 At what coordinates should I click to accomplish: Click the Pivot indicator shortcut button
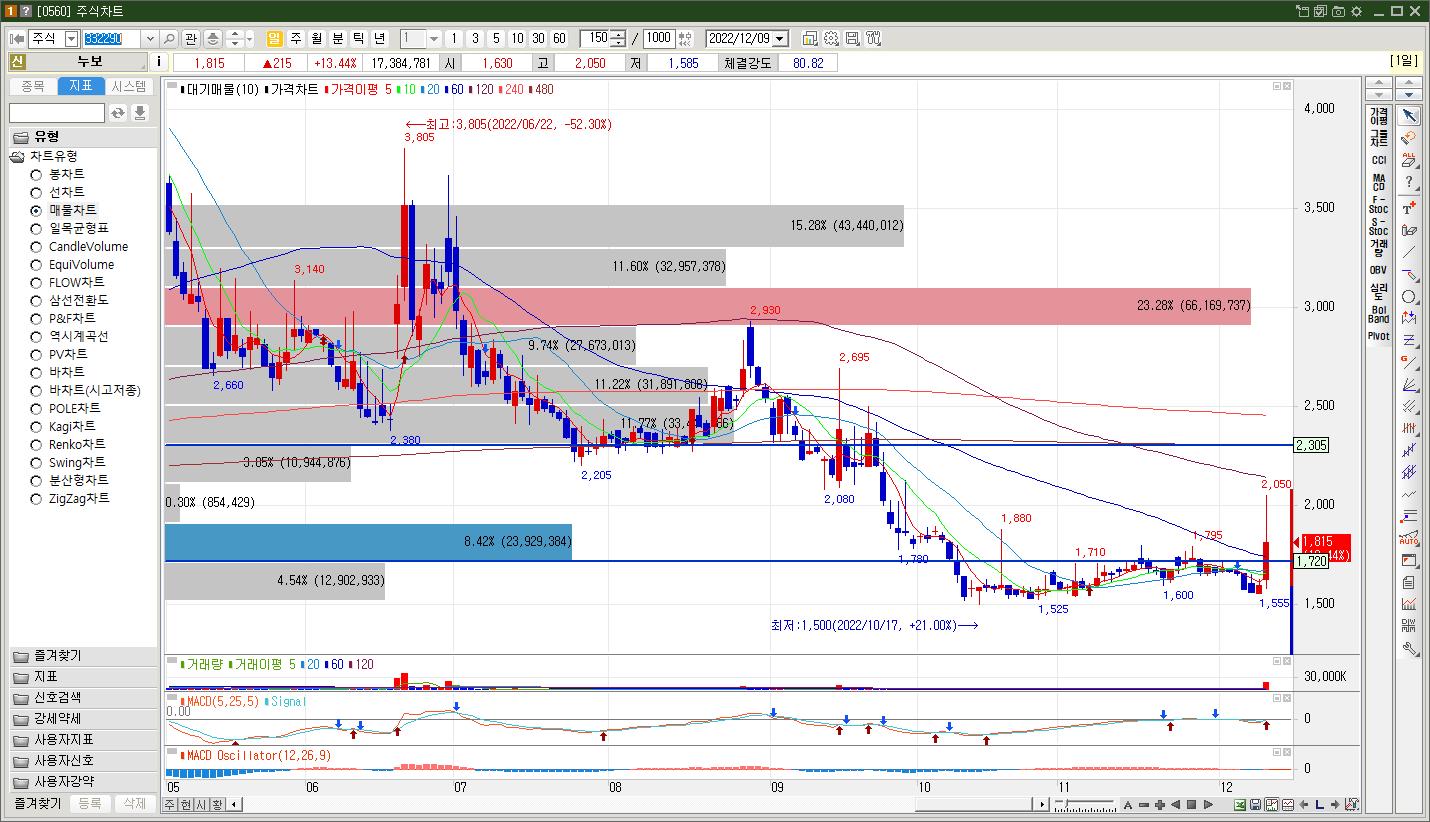pyautogui.click(x=1379, y=336)
